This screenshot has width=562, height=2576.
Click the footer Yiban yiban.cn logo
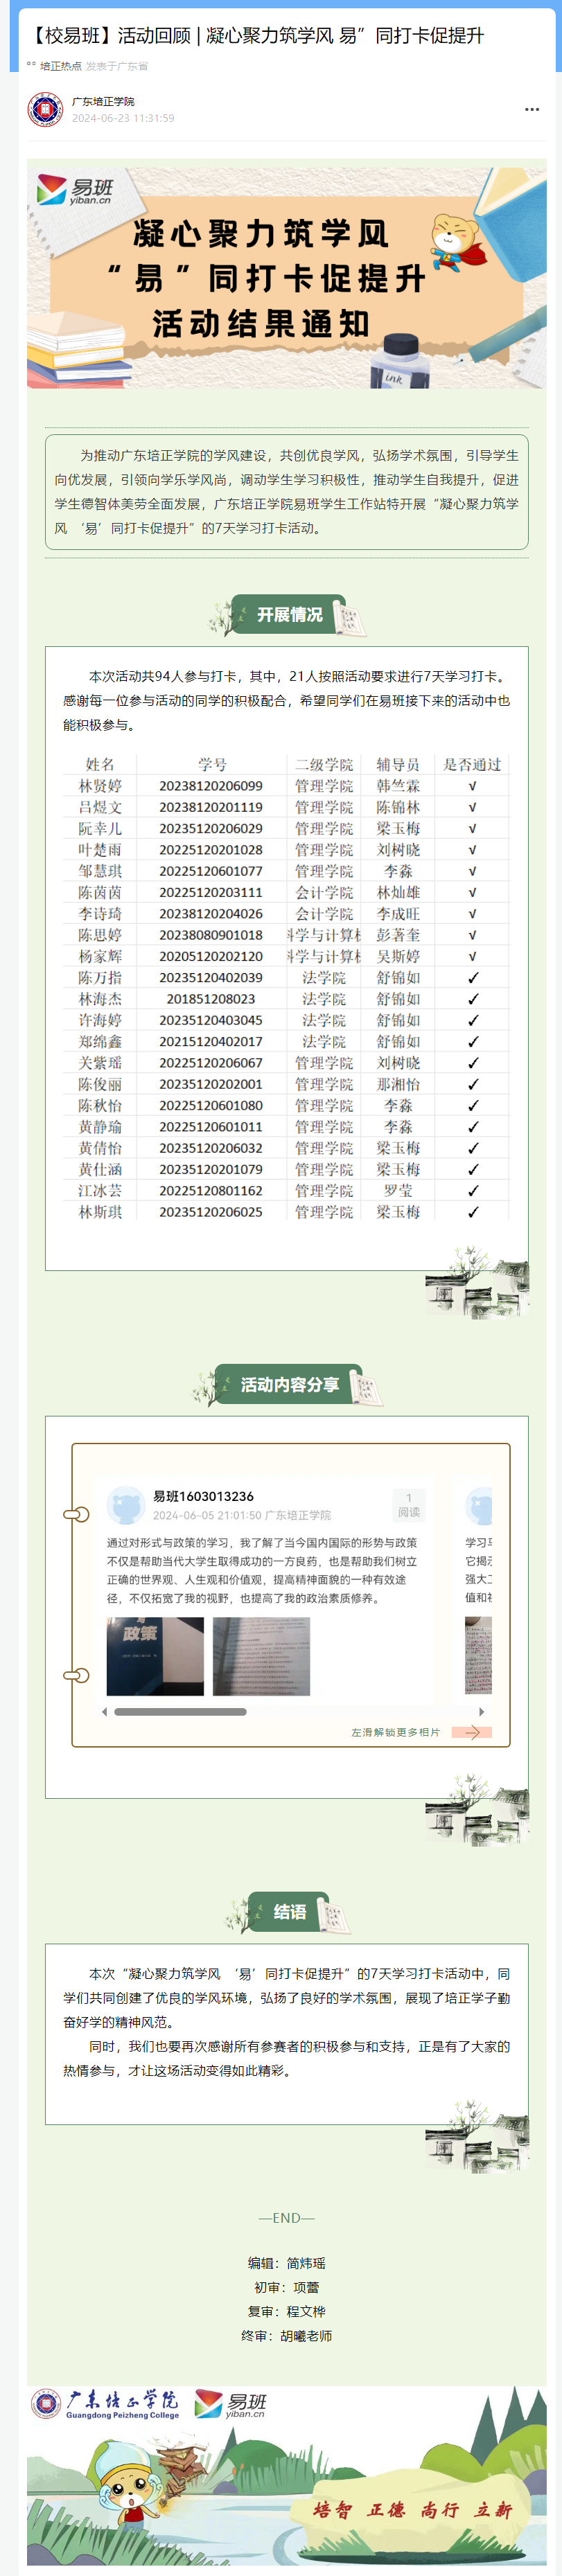tap(231, 2404)
